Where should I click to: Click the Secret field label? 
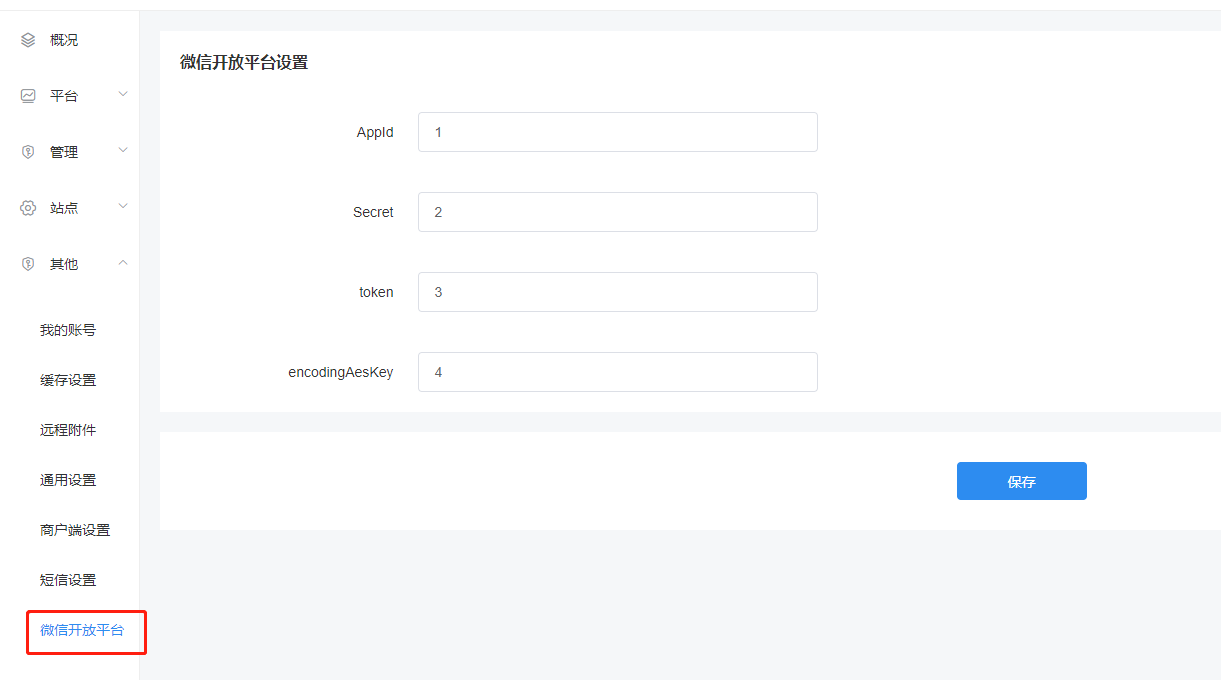click(x=373, y=212)
